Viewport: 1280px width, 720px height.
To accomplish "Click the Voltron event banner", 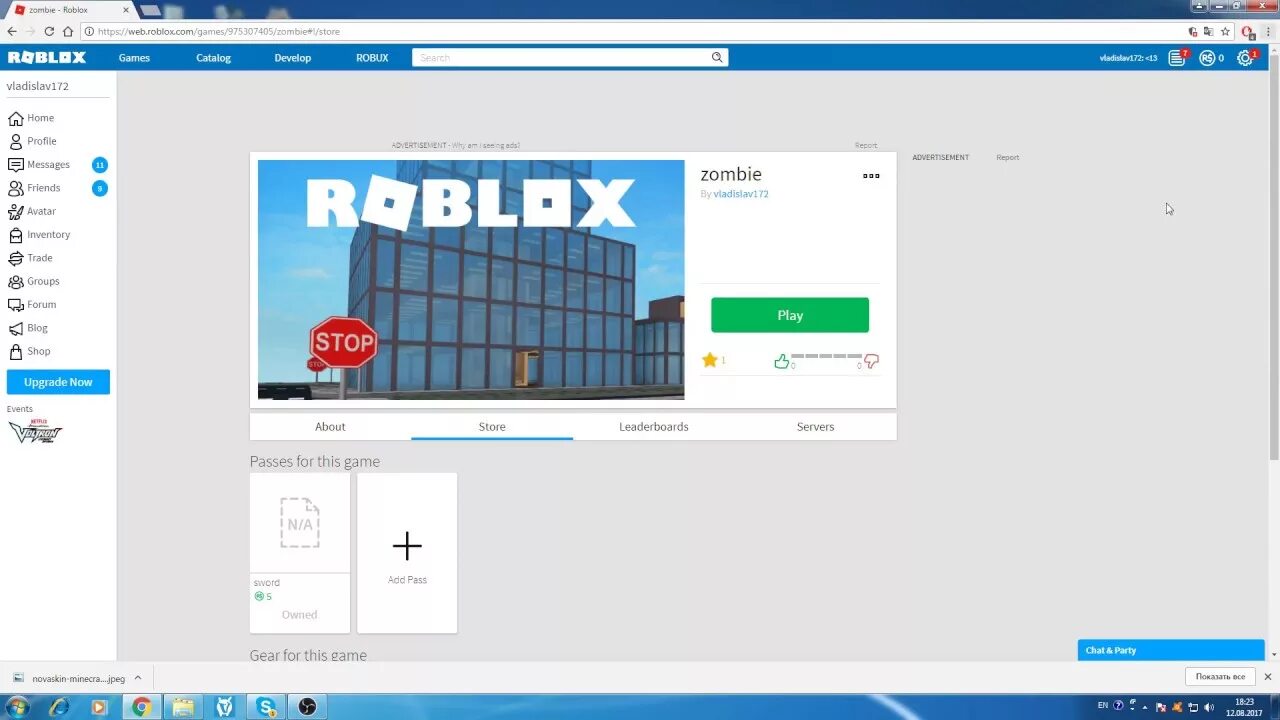I will coord(35,431).
